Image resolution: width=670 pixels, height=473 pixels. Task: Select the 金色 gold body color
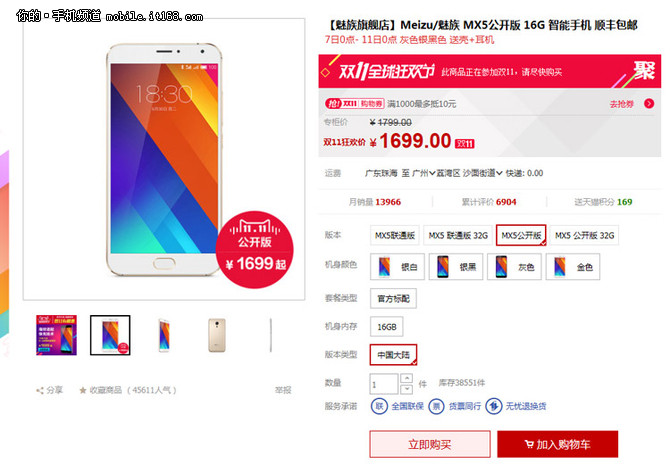(x=573, y=267)
